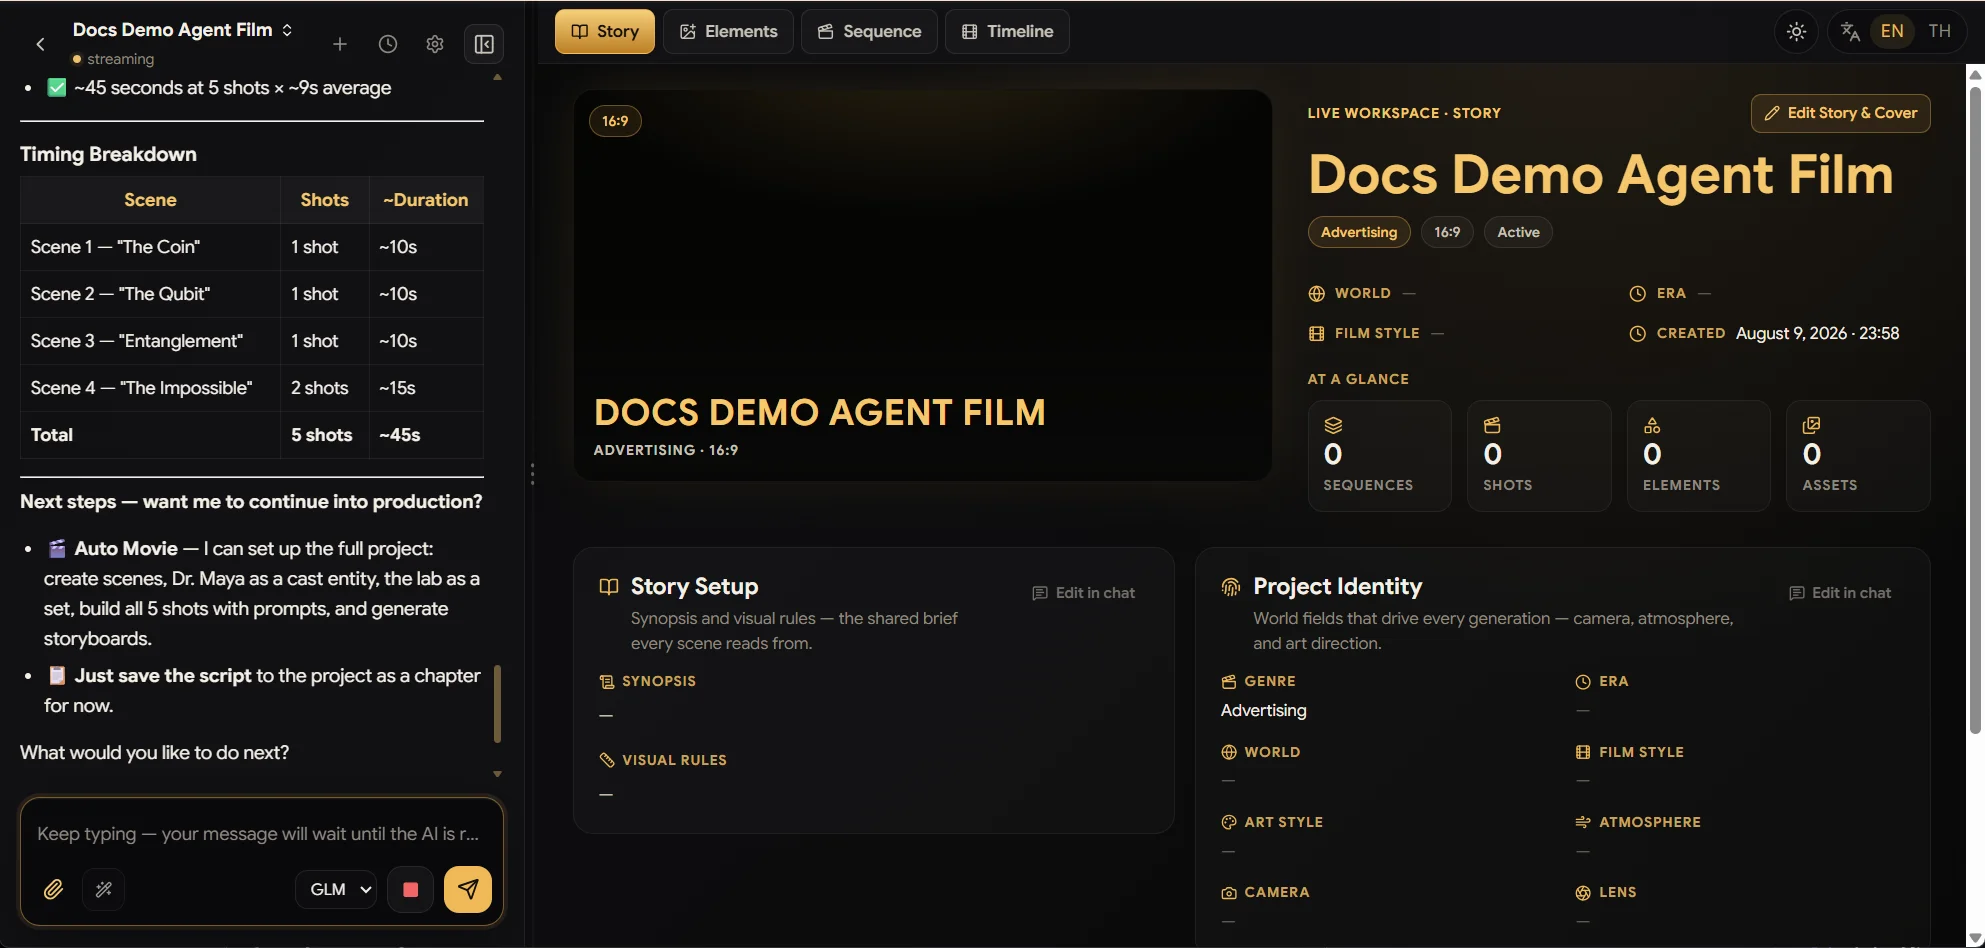Click the Advertising genre tag

pyautogui.click(x=1359, y=232)
